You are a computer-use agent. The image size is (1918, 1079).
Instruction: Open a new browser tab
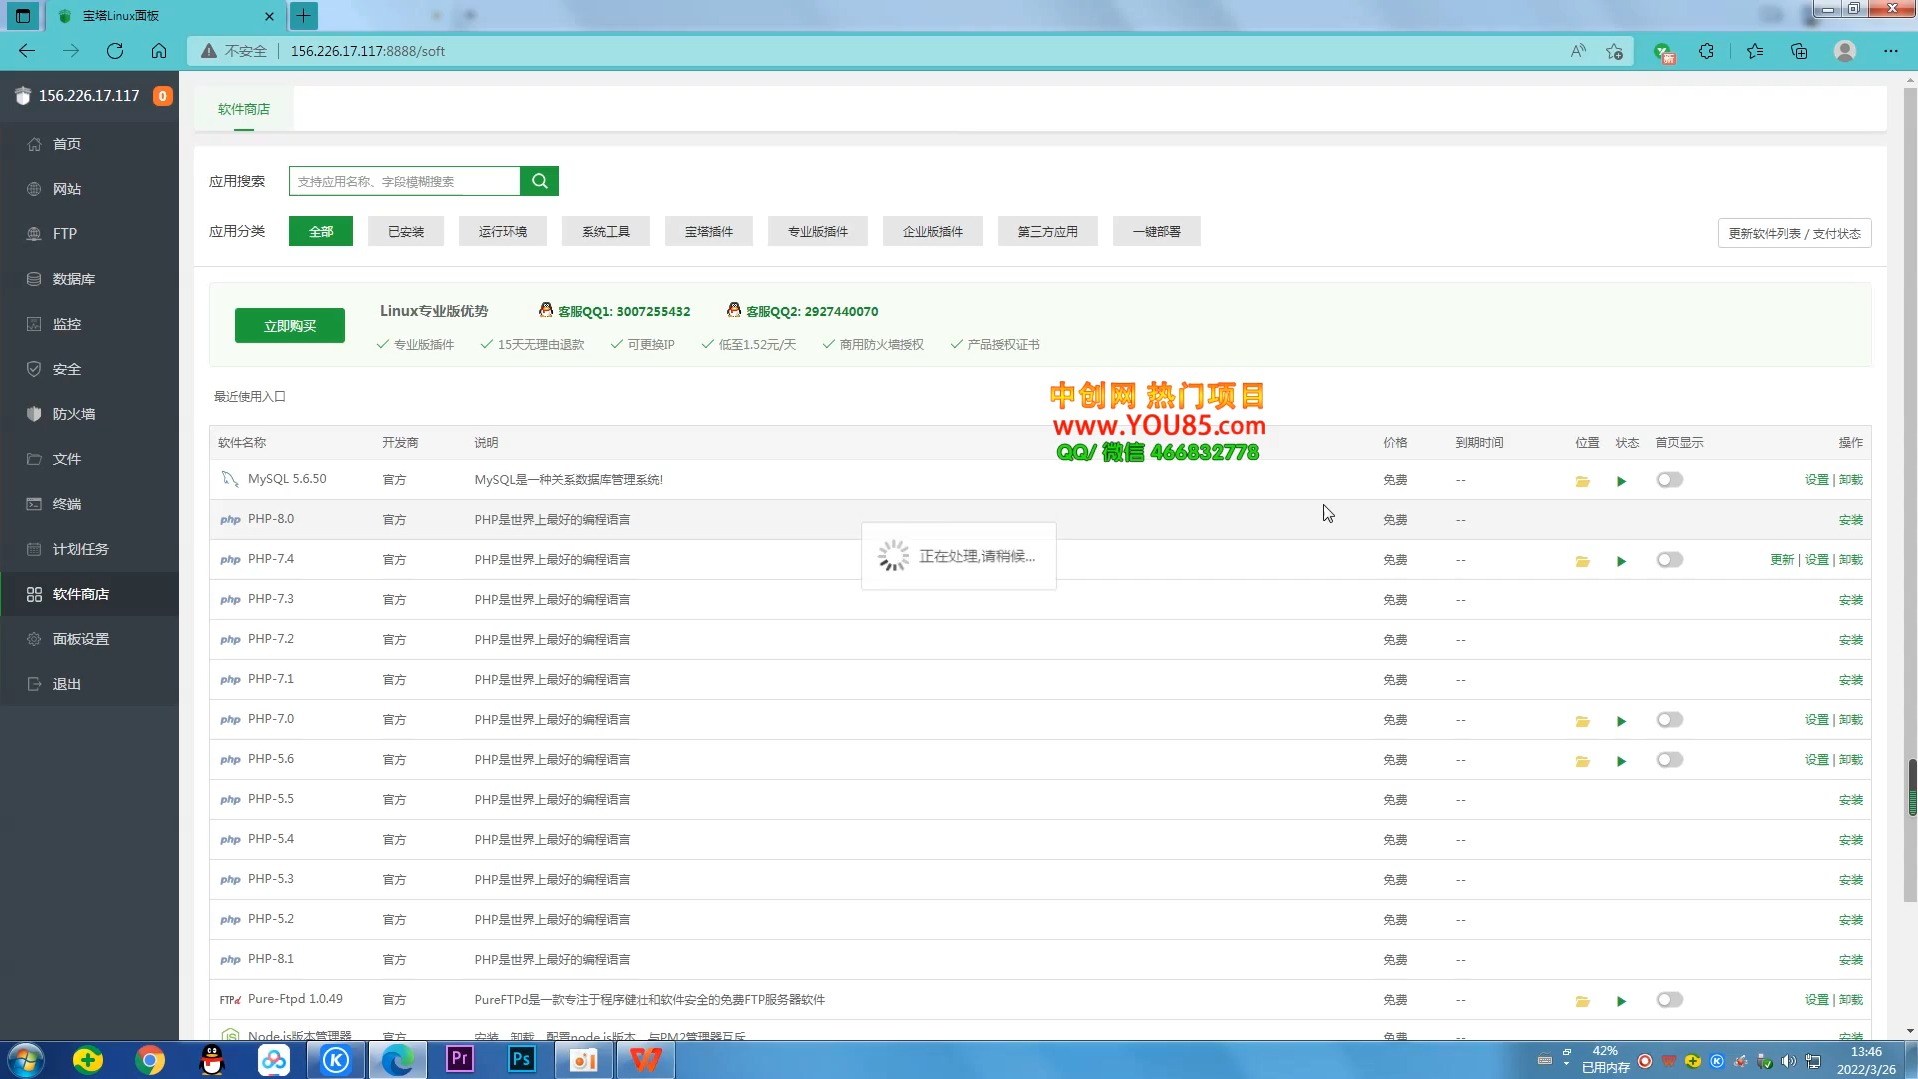click(303, 15)
